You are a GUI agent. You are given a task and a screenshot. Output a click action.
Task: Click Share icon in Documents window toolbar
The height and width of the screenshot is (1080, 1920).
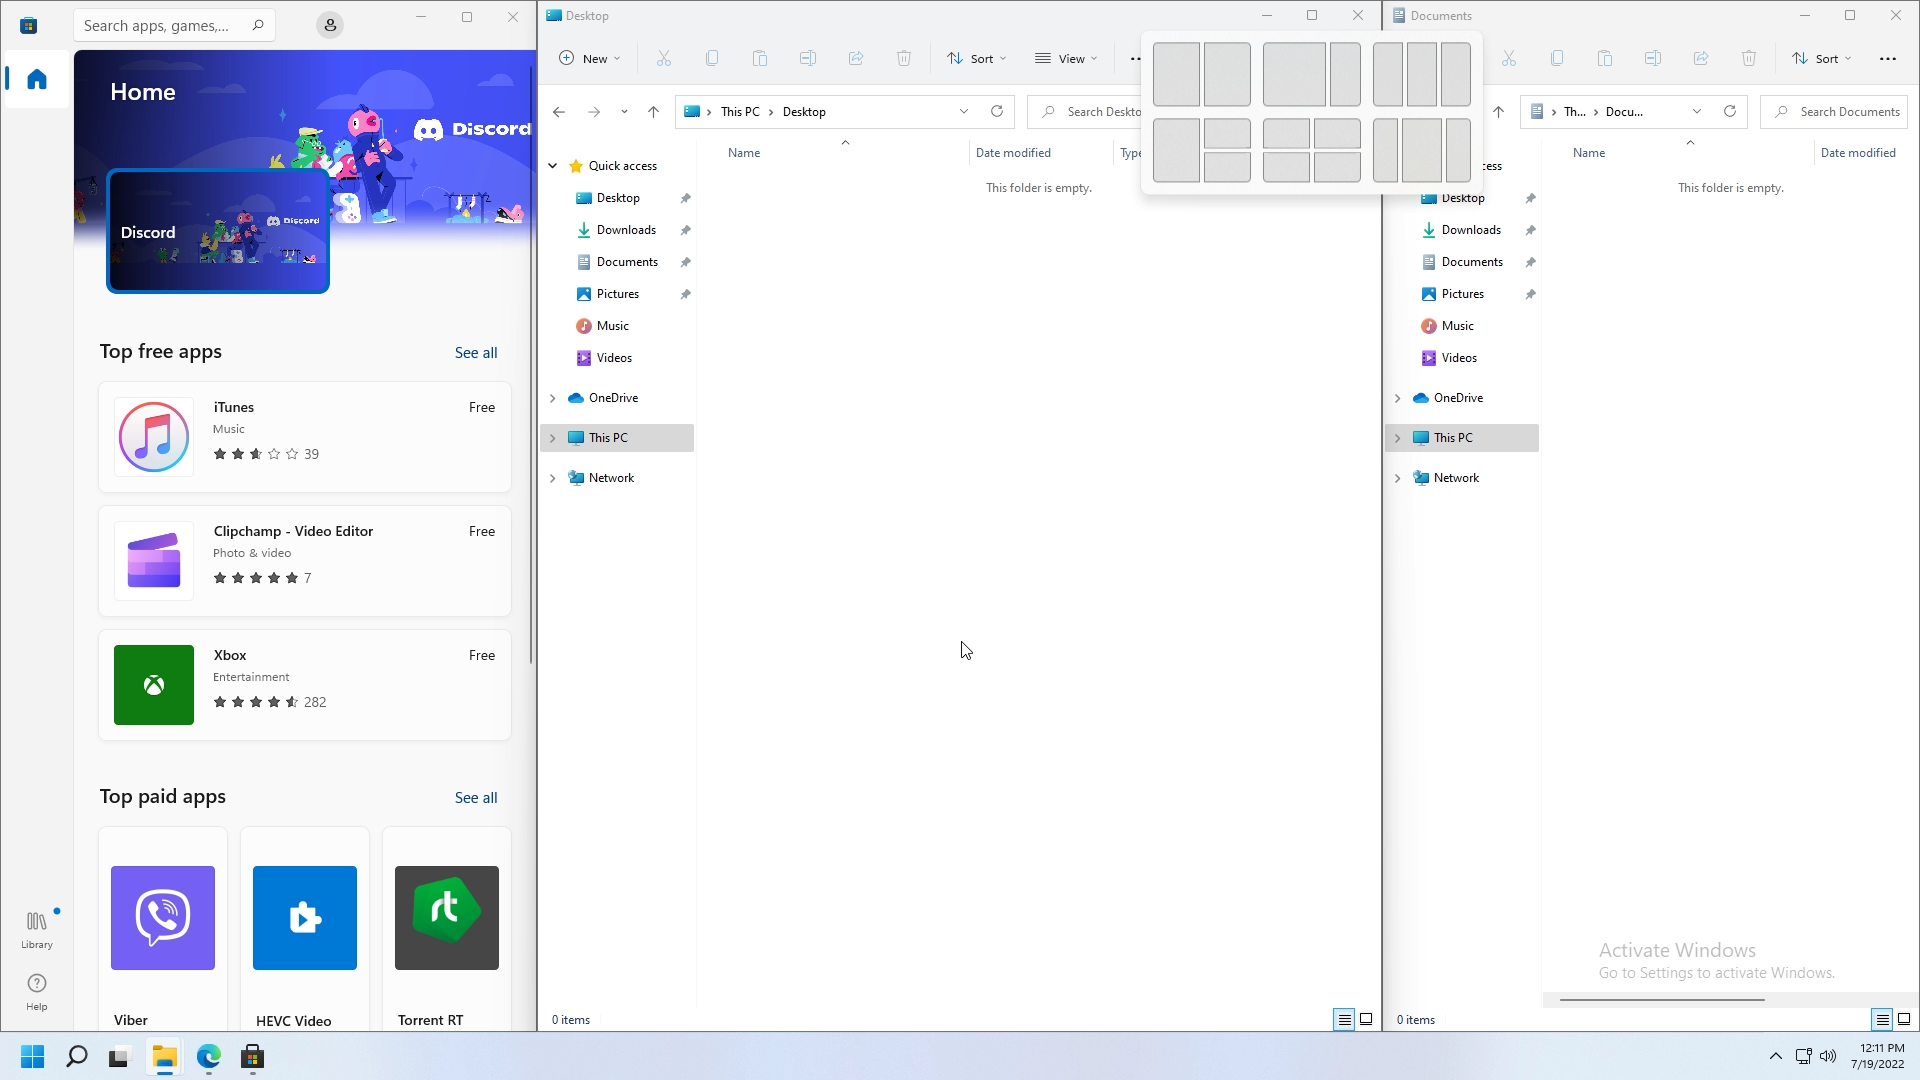[1701, 58]
